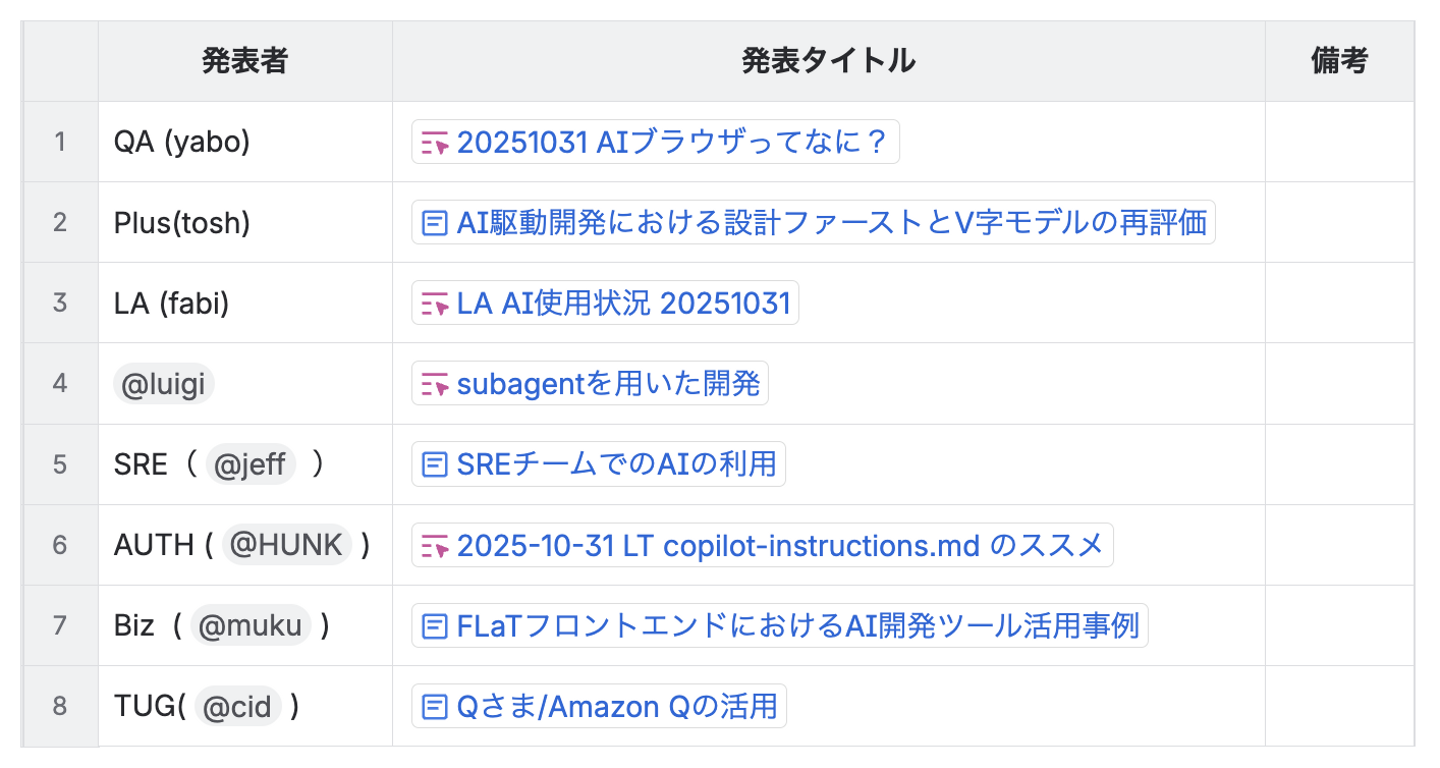Click slides icon beside copilot-instructions.md link
This screenshot has height=768, width=1440.
tap(434, 546)
